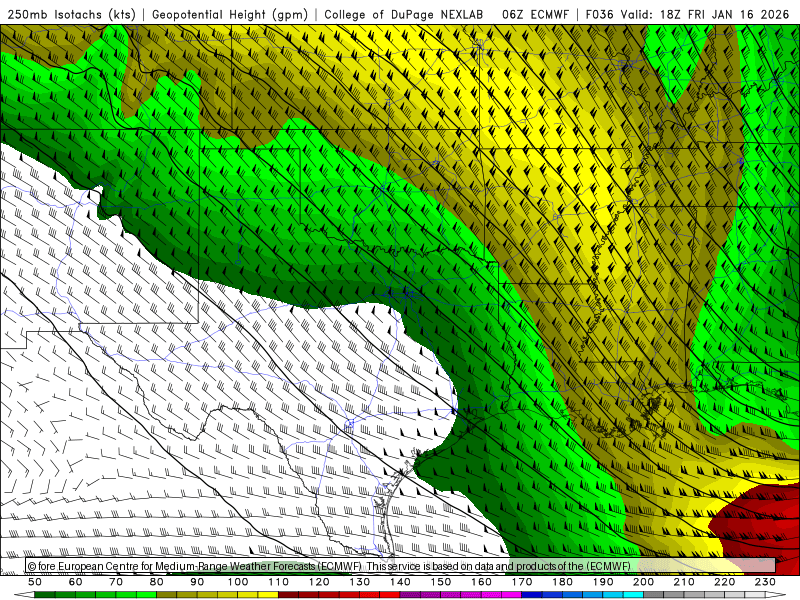Pick the bright cyan swatch ending at 200

(633, 595)
